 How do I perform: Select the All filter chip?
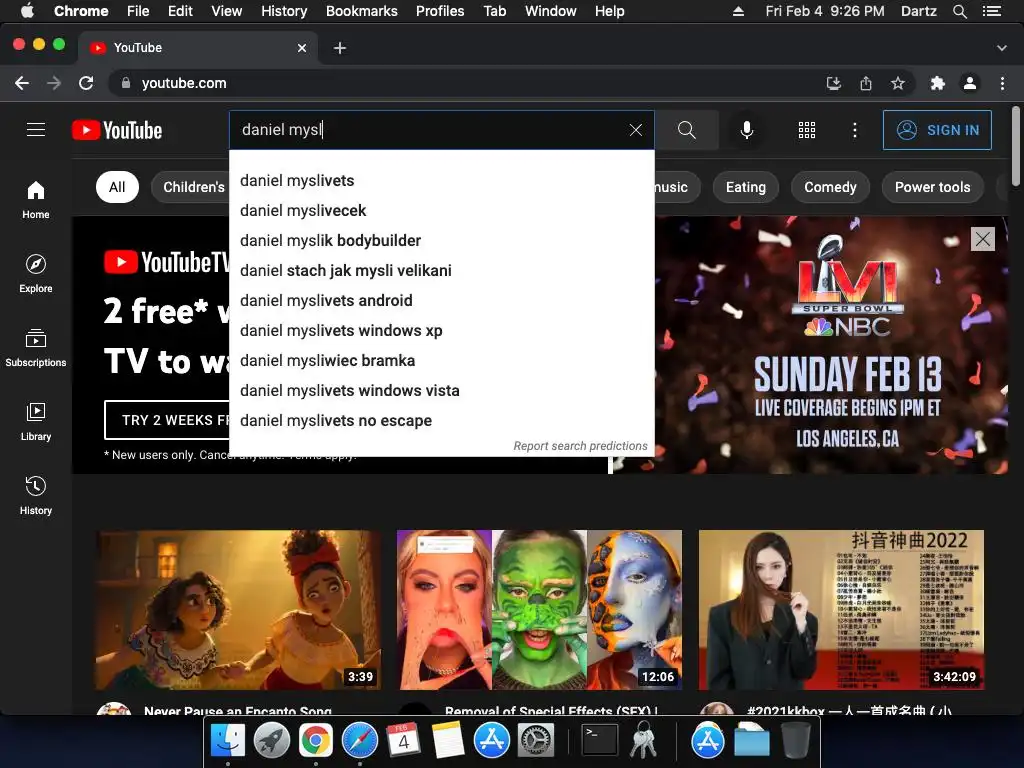(117, 187)
